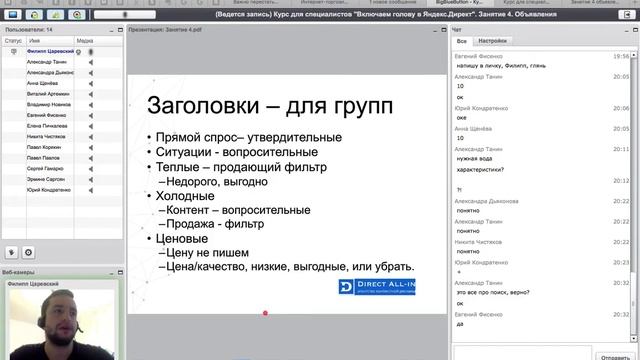Click sub-bullet Недорого, выгодно
640x360 pixels.
217,182
